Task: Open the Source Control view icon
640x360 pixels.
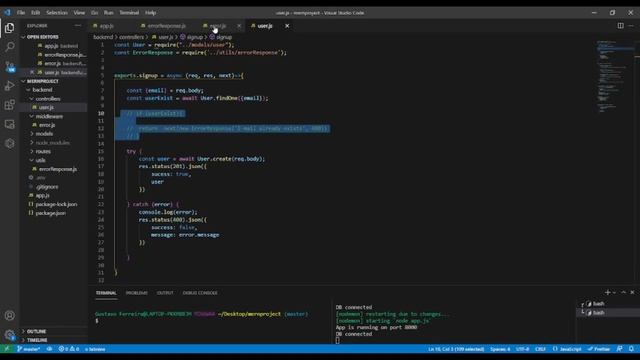Action: tap(9, 66)
